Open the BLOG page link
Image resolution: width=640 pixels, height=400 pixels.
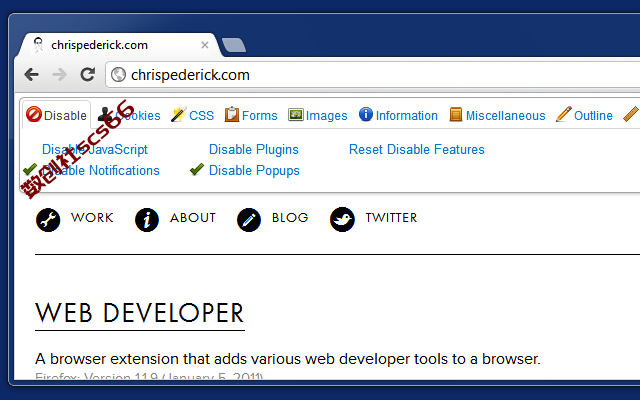click(x=290, y=218)
